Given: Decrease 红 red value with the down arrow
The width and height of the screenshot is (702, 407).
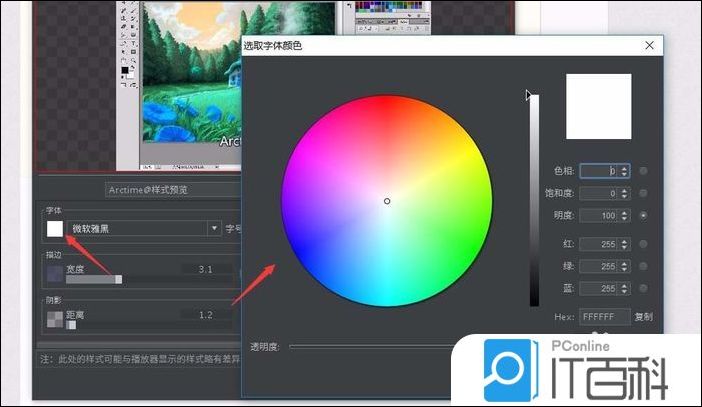Looking at the screenshot, I should pyautogui.click(x=625, y=247).
